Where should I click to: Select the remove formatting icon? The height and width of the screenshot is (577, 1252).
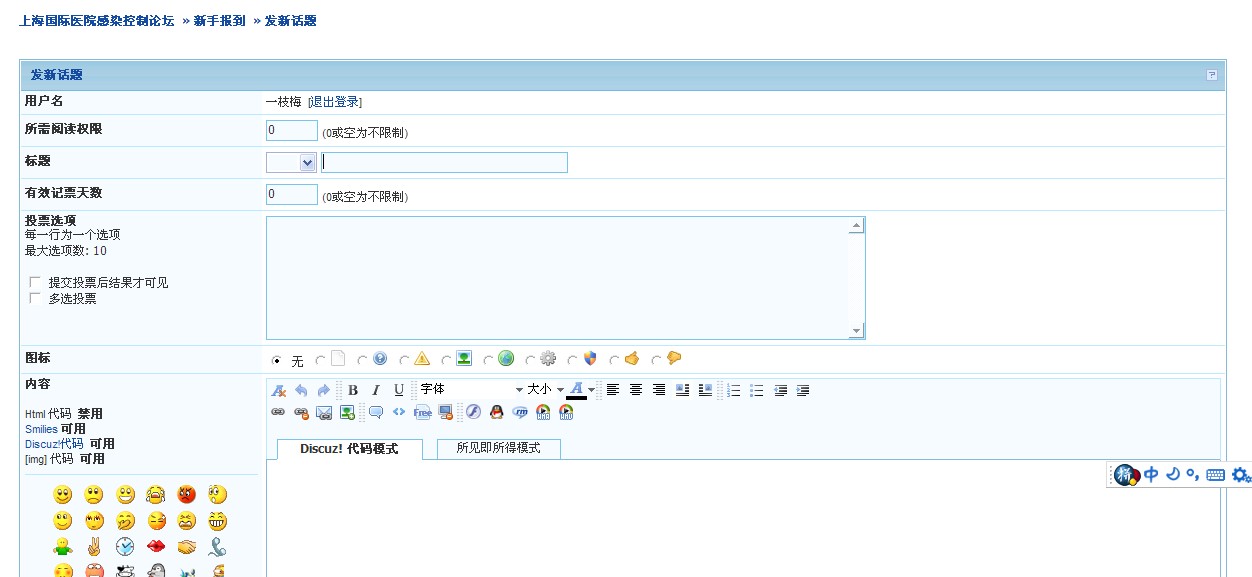[278, 389]
